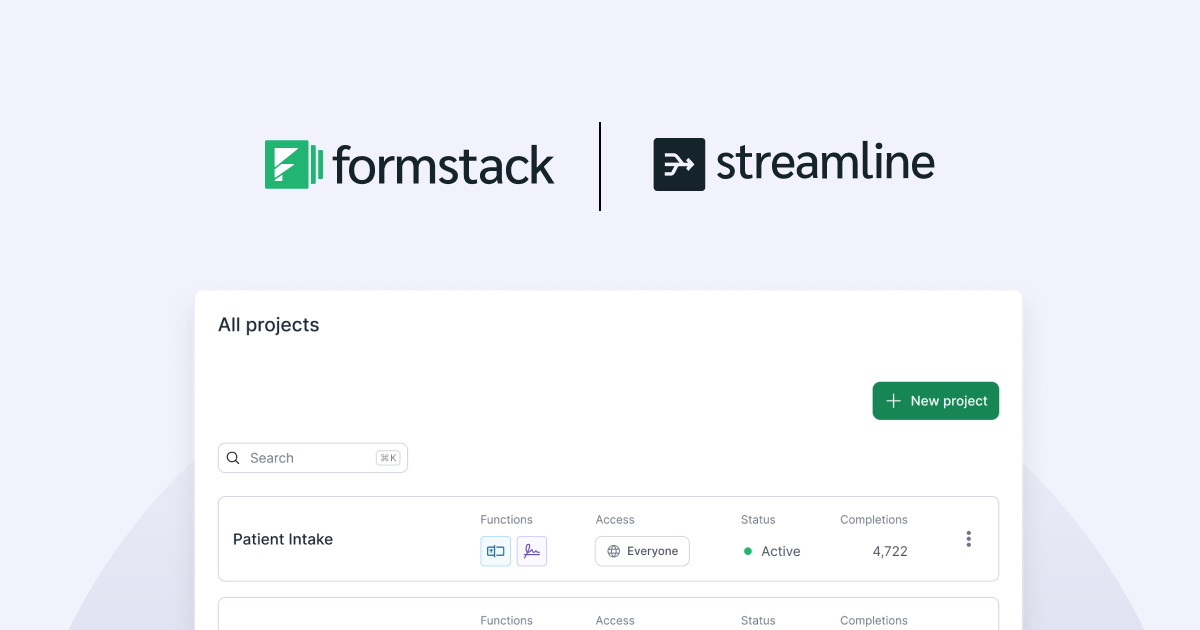Click the ⌘K shortcut badge
The height and width of the screenshot is (630, 1200).
388,458
